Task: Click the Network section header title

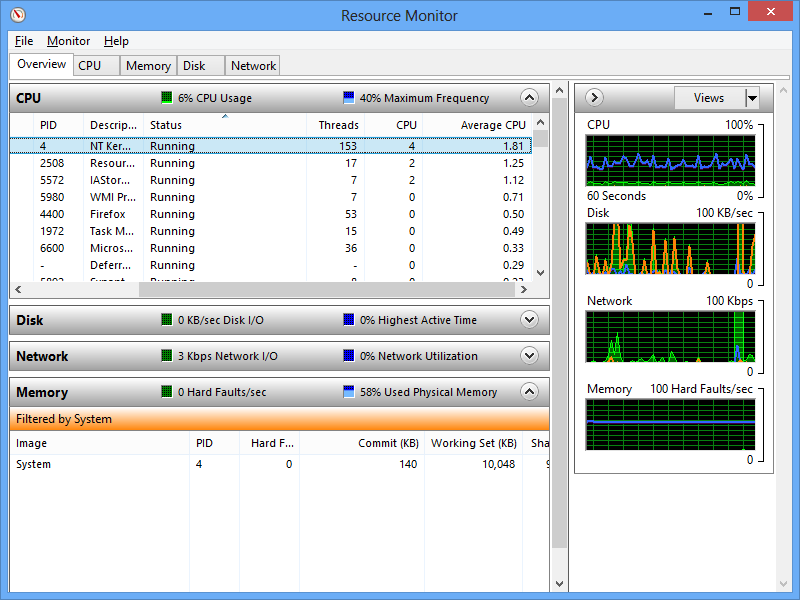Action: [x=42, y=356]
